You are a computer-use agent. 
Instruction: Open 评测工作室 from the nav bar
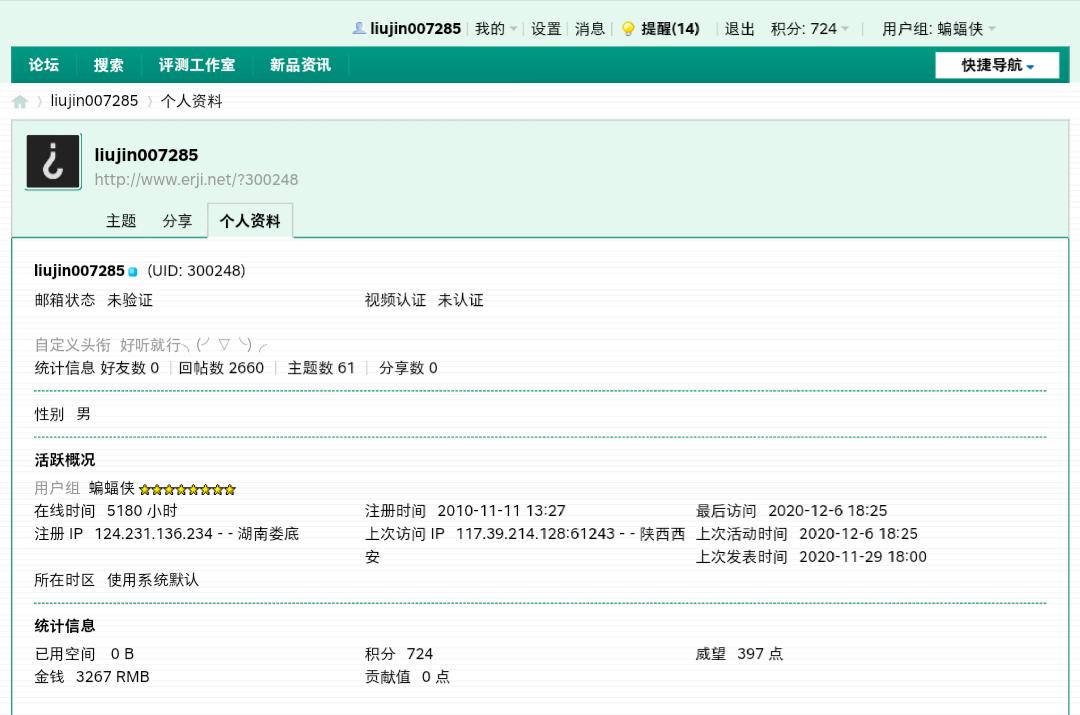pyautogui.click(x=197, y=65)
